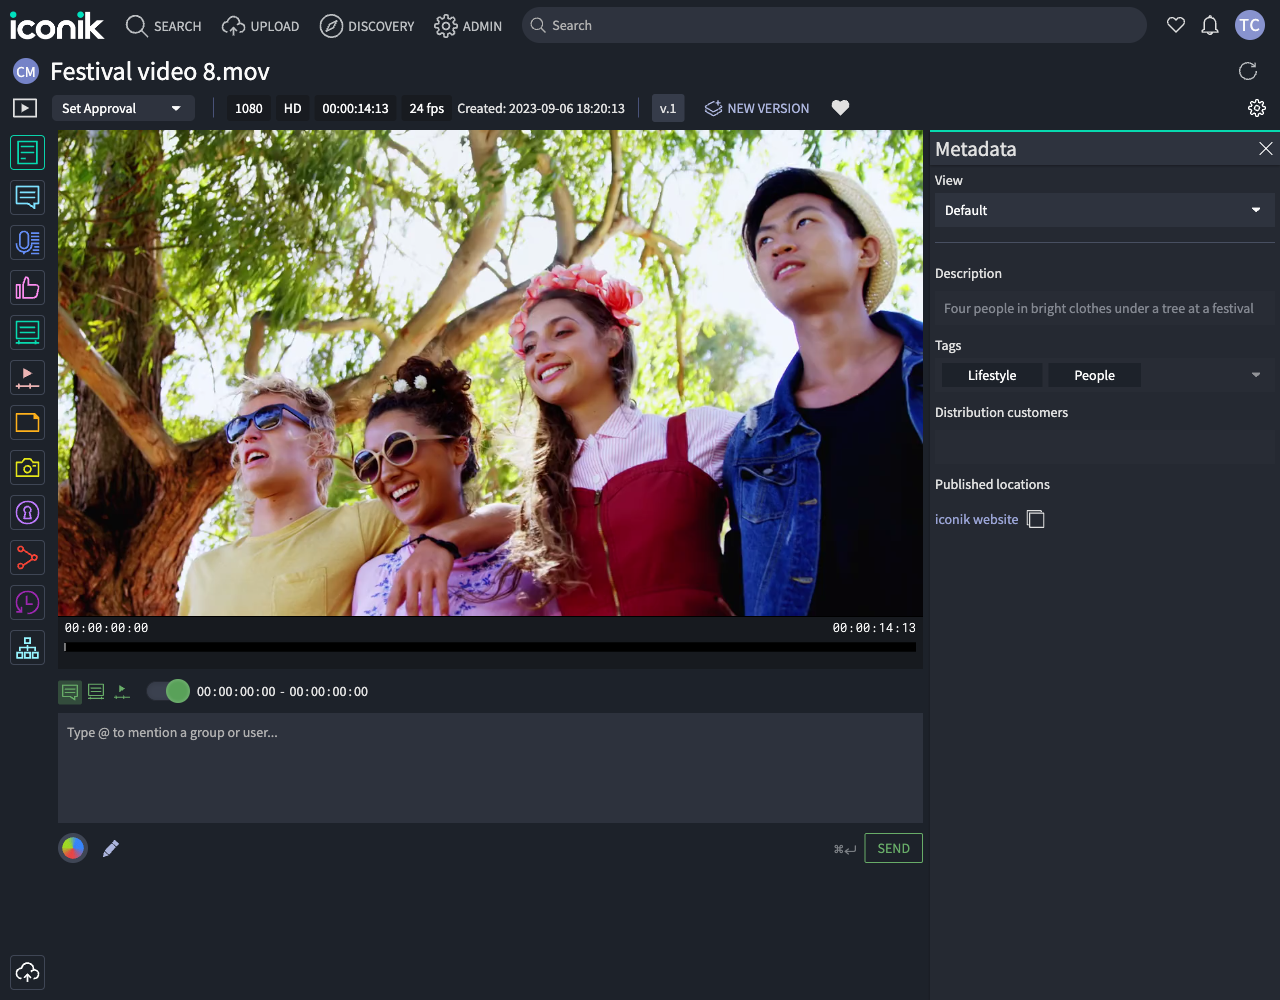Screen dimensions: 1280x1000
Task: Open the keyhole access control panel
Action: 27,513
